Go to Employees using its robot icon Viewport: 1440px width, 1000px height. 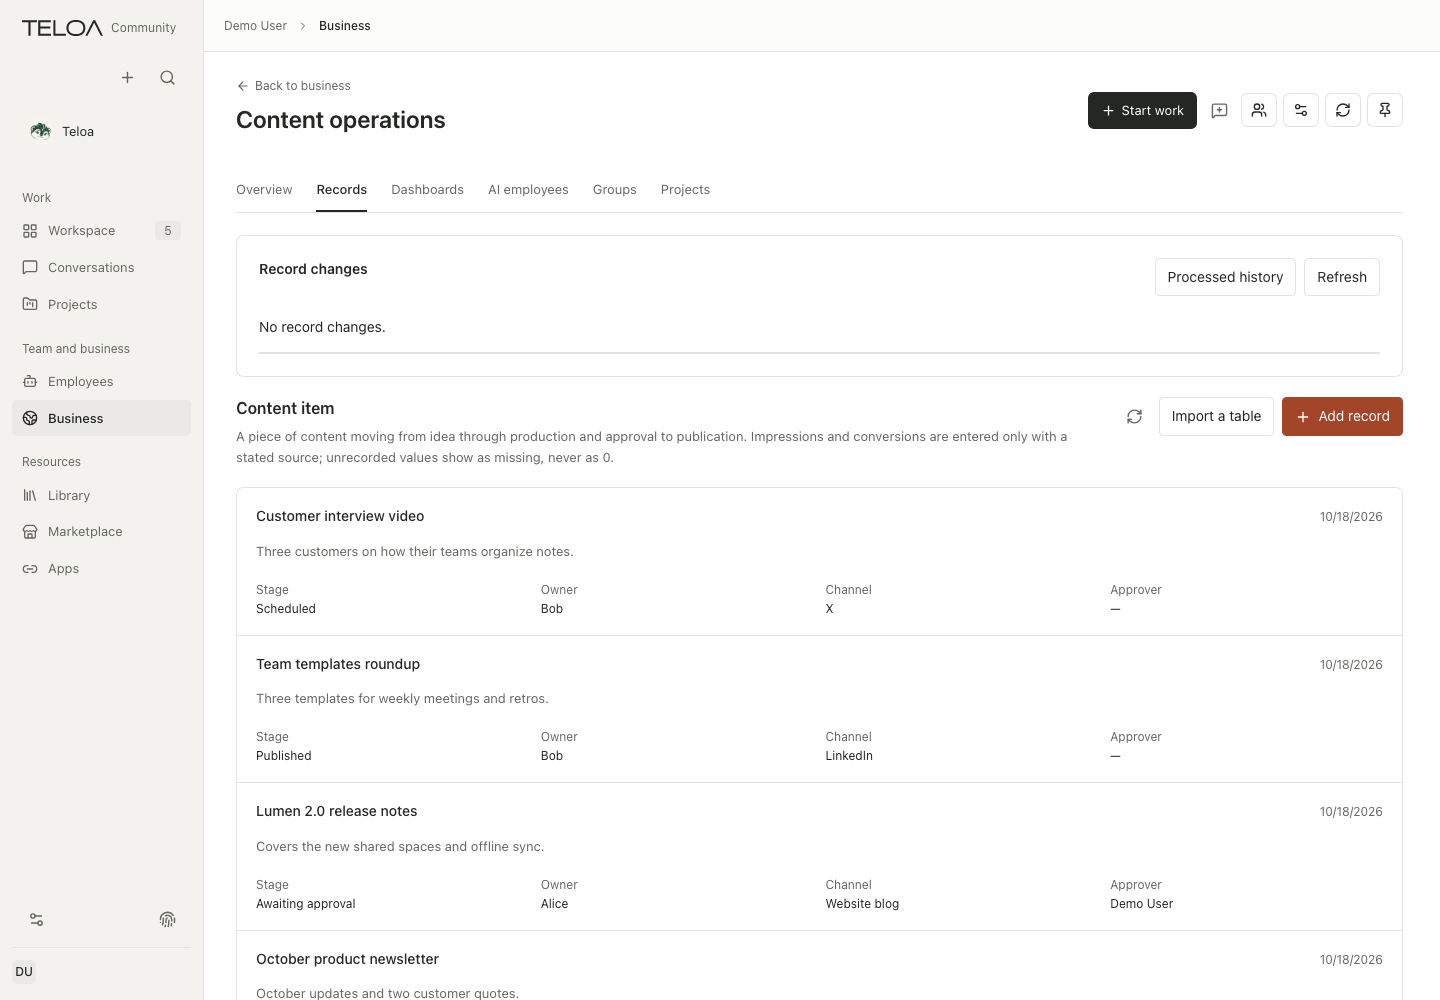pos(30,382)
